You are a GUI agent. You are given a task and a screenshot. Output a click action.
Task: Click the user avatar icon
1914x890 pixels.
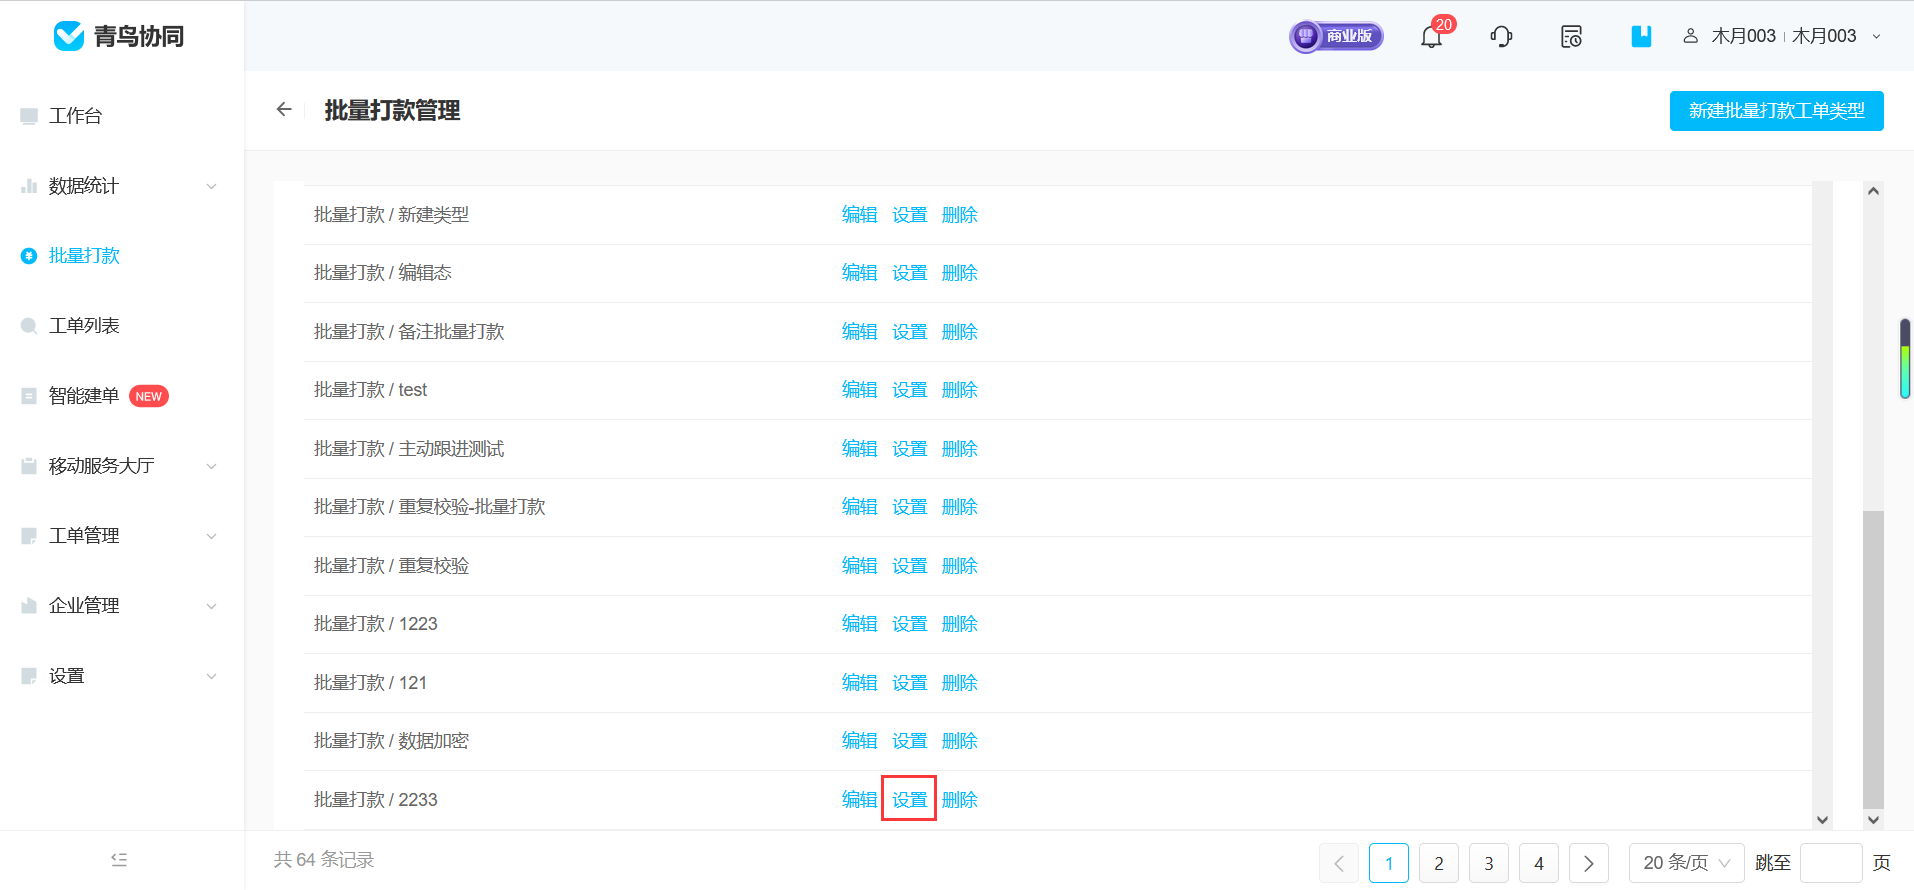click(x=1691, y=36)
